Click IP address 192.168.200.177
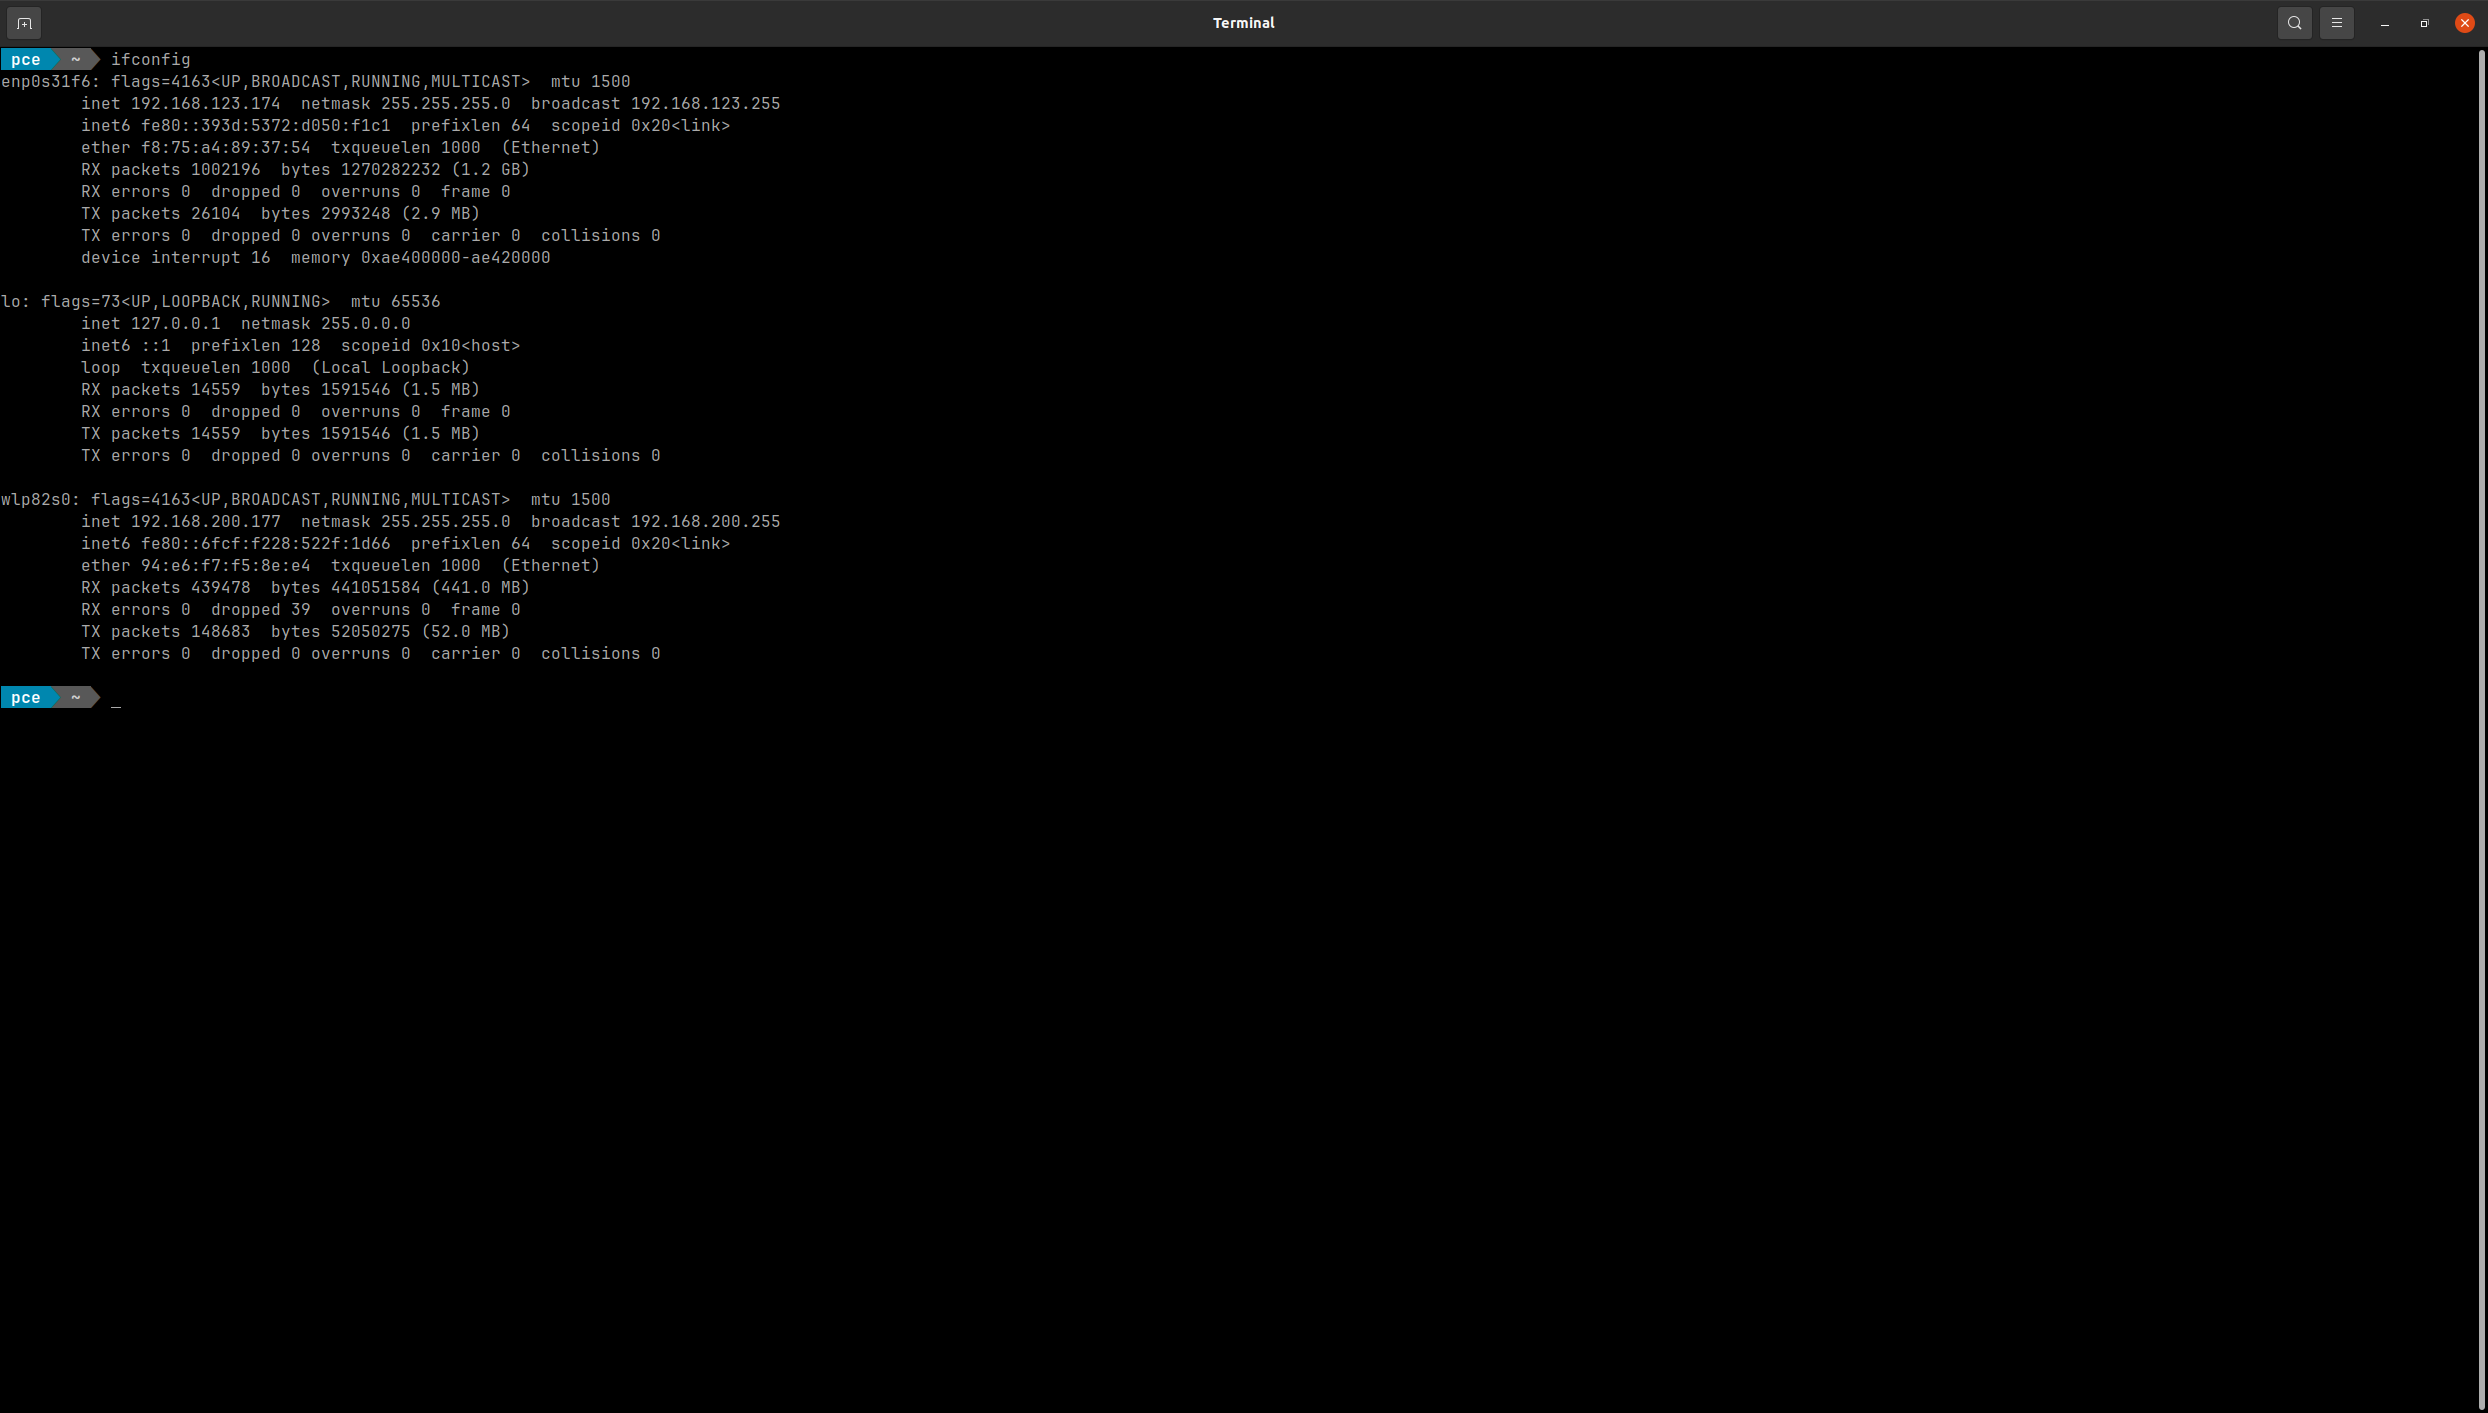 click(x=206, y=522)
